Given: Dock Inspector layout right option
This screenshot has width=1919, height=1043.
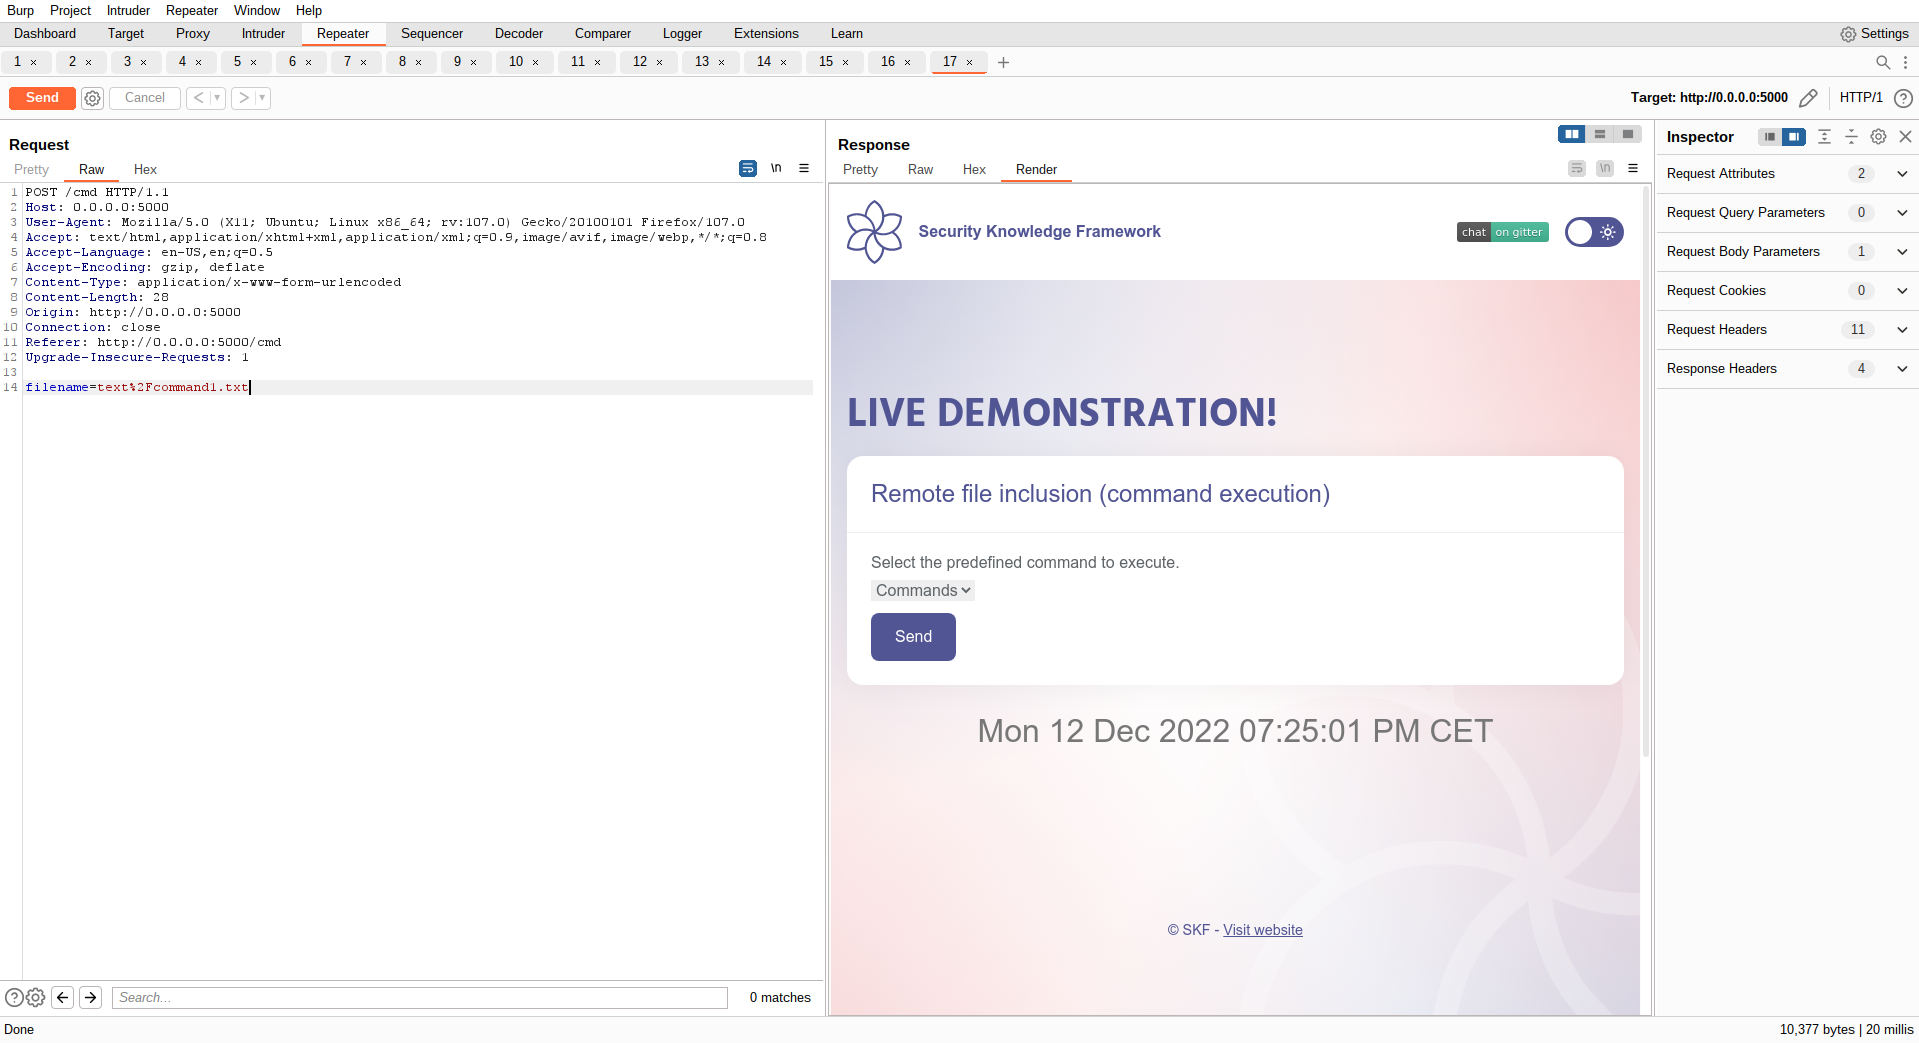Looking at the screenshot, I should 1794,137.
